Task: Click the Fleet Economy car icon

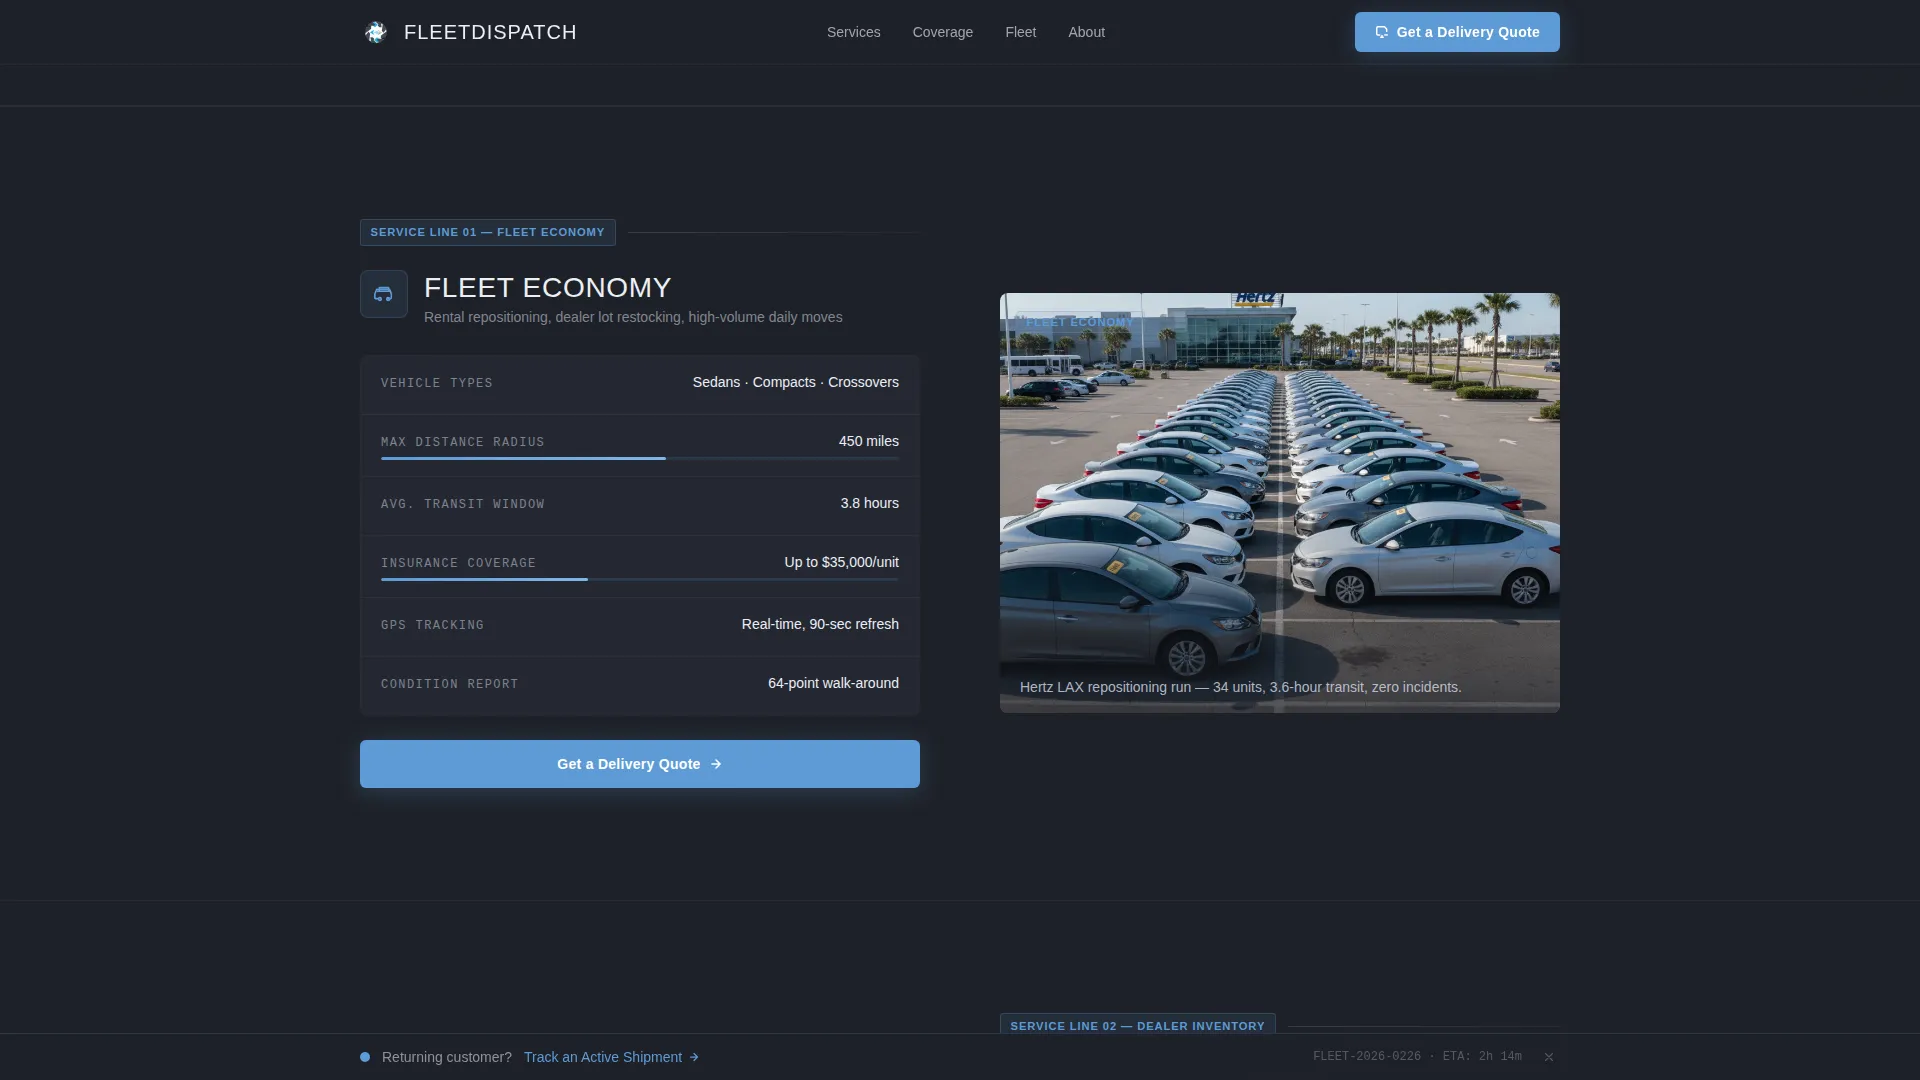Action: tap(383, 294)
